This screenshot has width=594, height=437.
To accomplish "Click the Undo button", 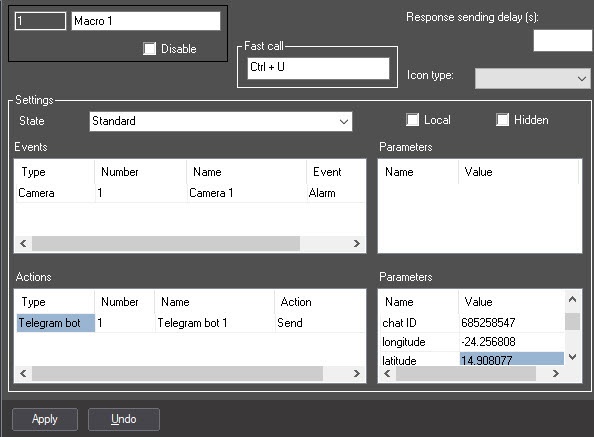I will point(124,419).
